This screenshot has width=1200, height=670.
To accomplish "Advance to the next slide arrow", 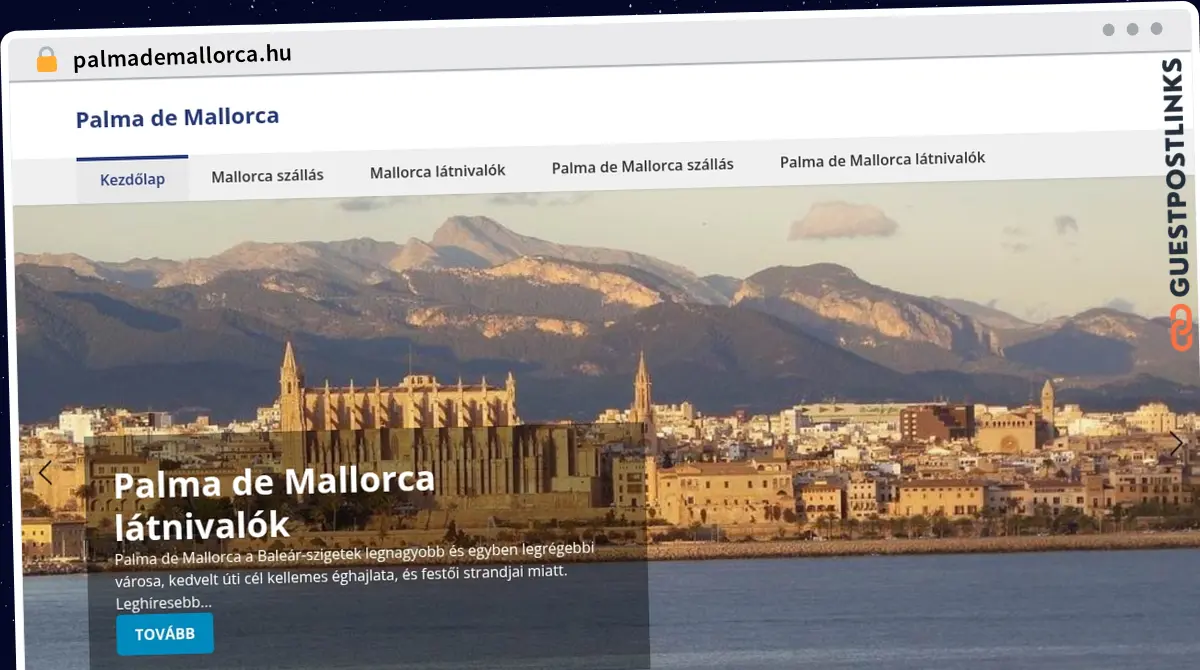I will (x=1175, y=444).
